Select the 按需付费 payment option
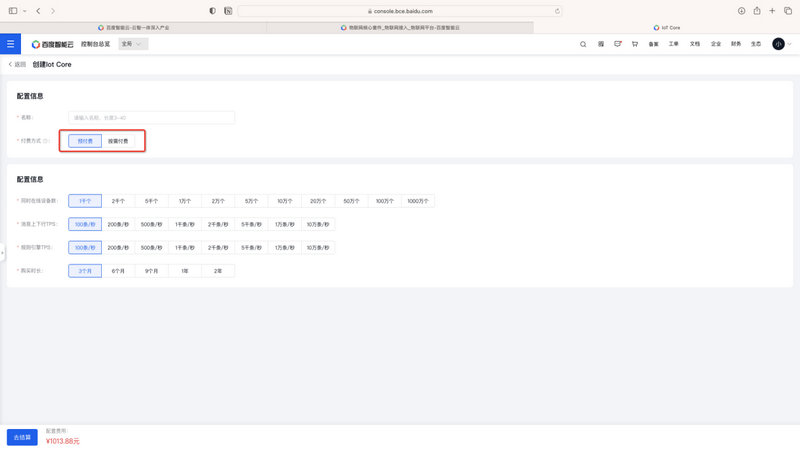Viewport: 800px width, 450px height. 118,141
